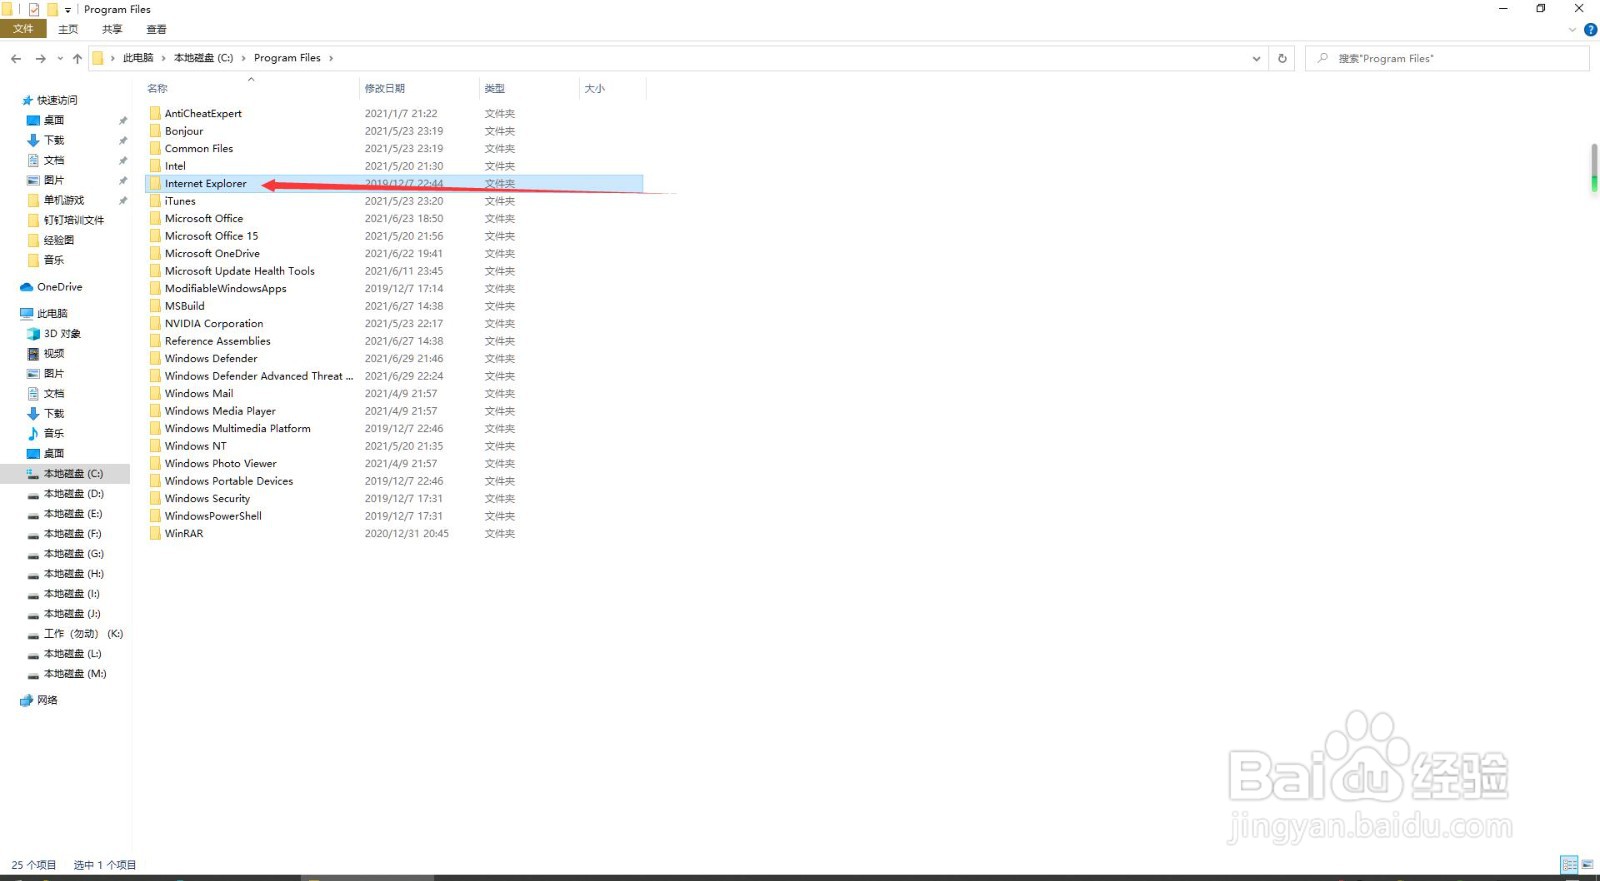Switch to details view icon in status bar
The image size is (1600, 881).
[1569, 864]
